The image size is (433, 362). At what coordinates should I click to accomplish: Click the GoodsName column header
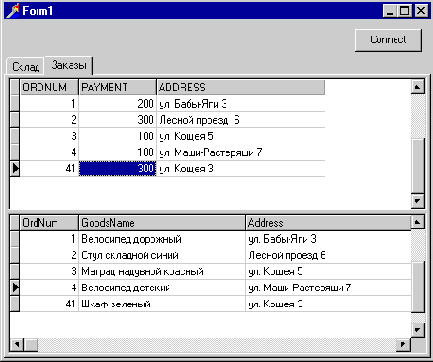pyautogui.click(x=162, y=223)
